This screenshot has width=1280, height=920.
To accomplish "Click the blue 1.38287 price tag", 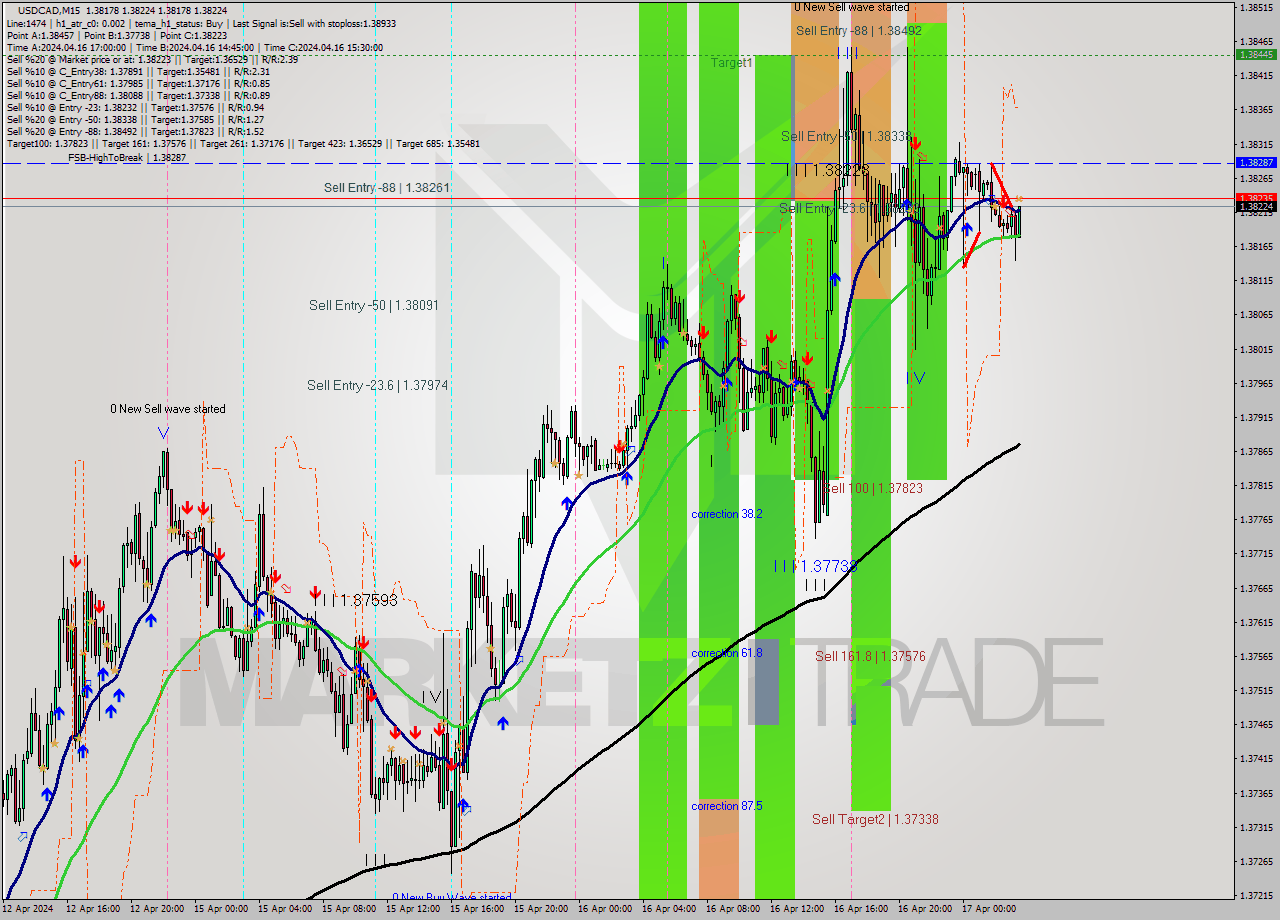I will point(1256,162).
